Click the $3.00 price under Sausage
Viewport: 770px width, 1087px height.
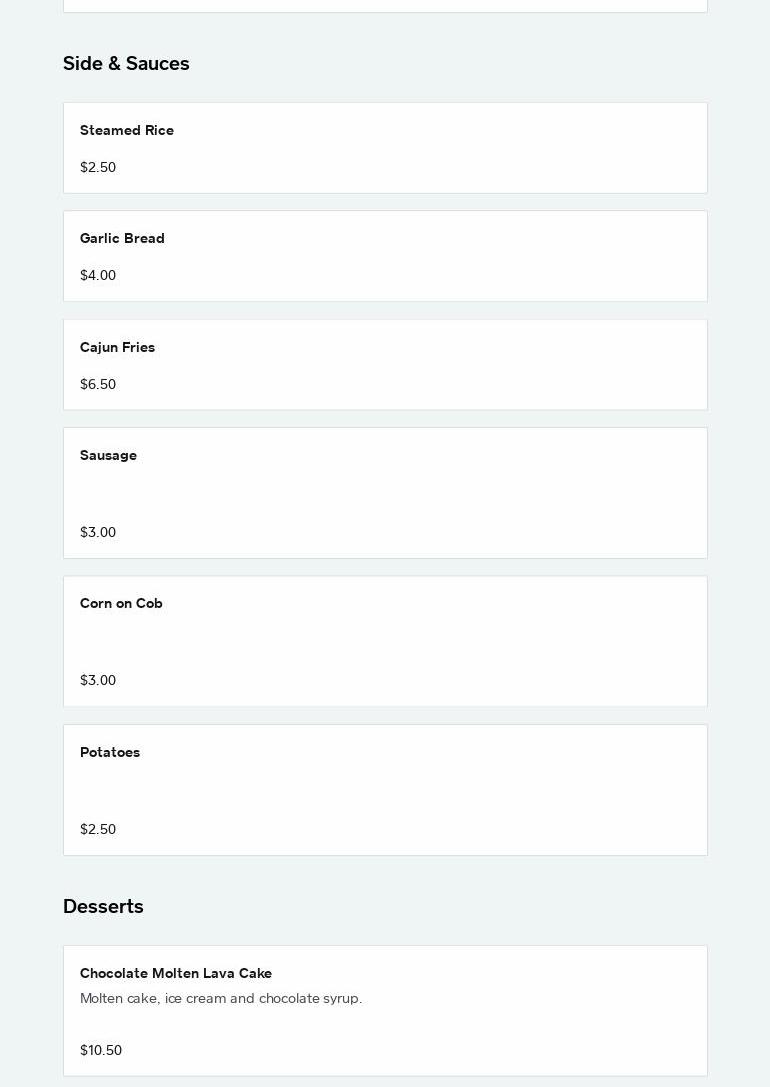pyautogui.click(x=98, y=533)
